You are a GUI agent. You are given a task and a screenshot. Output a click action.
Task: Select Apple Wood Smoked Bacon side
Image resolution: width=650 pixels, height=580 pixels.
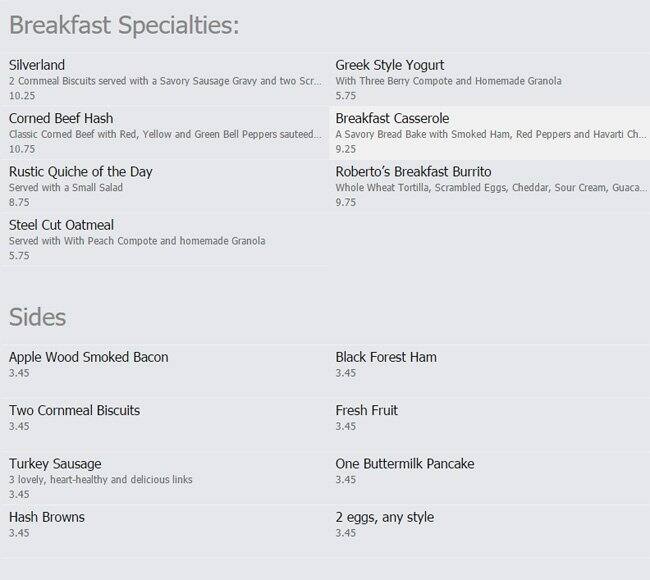(x=88, y=357)
